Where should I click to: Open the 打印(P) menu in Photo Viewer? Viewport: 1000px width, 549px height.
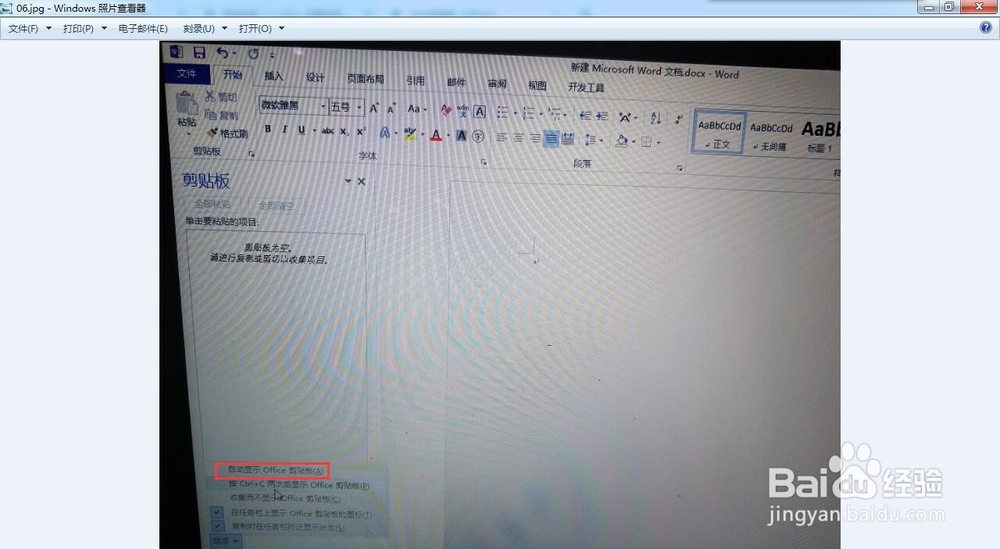pyautogui.click(x=85, y=29)
